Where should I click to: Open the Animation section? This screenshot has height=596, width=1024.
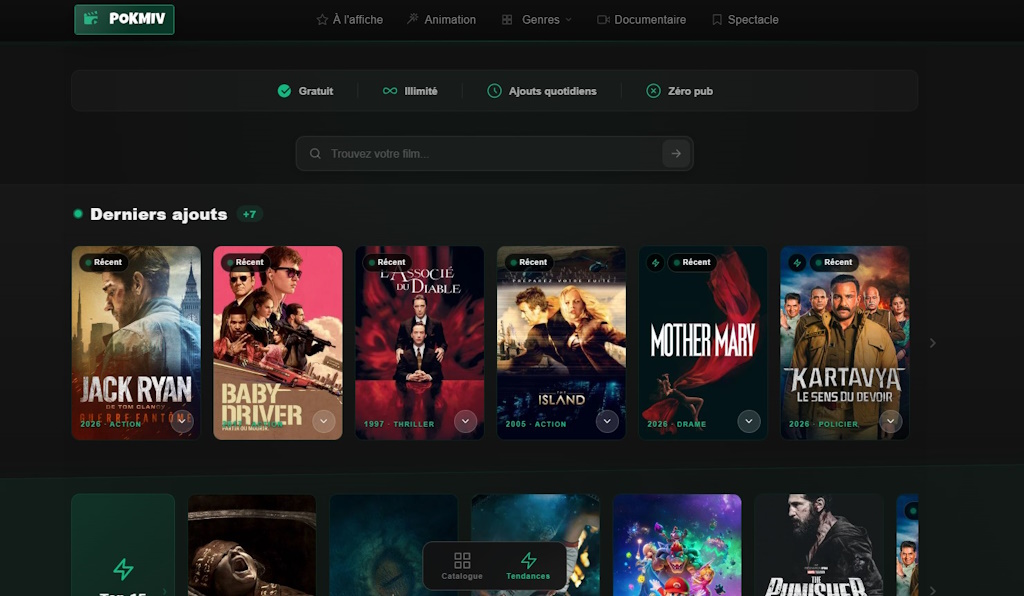coord(441,20)
